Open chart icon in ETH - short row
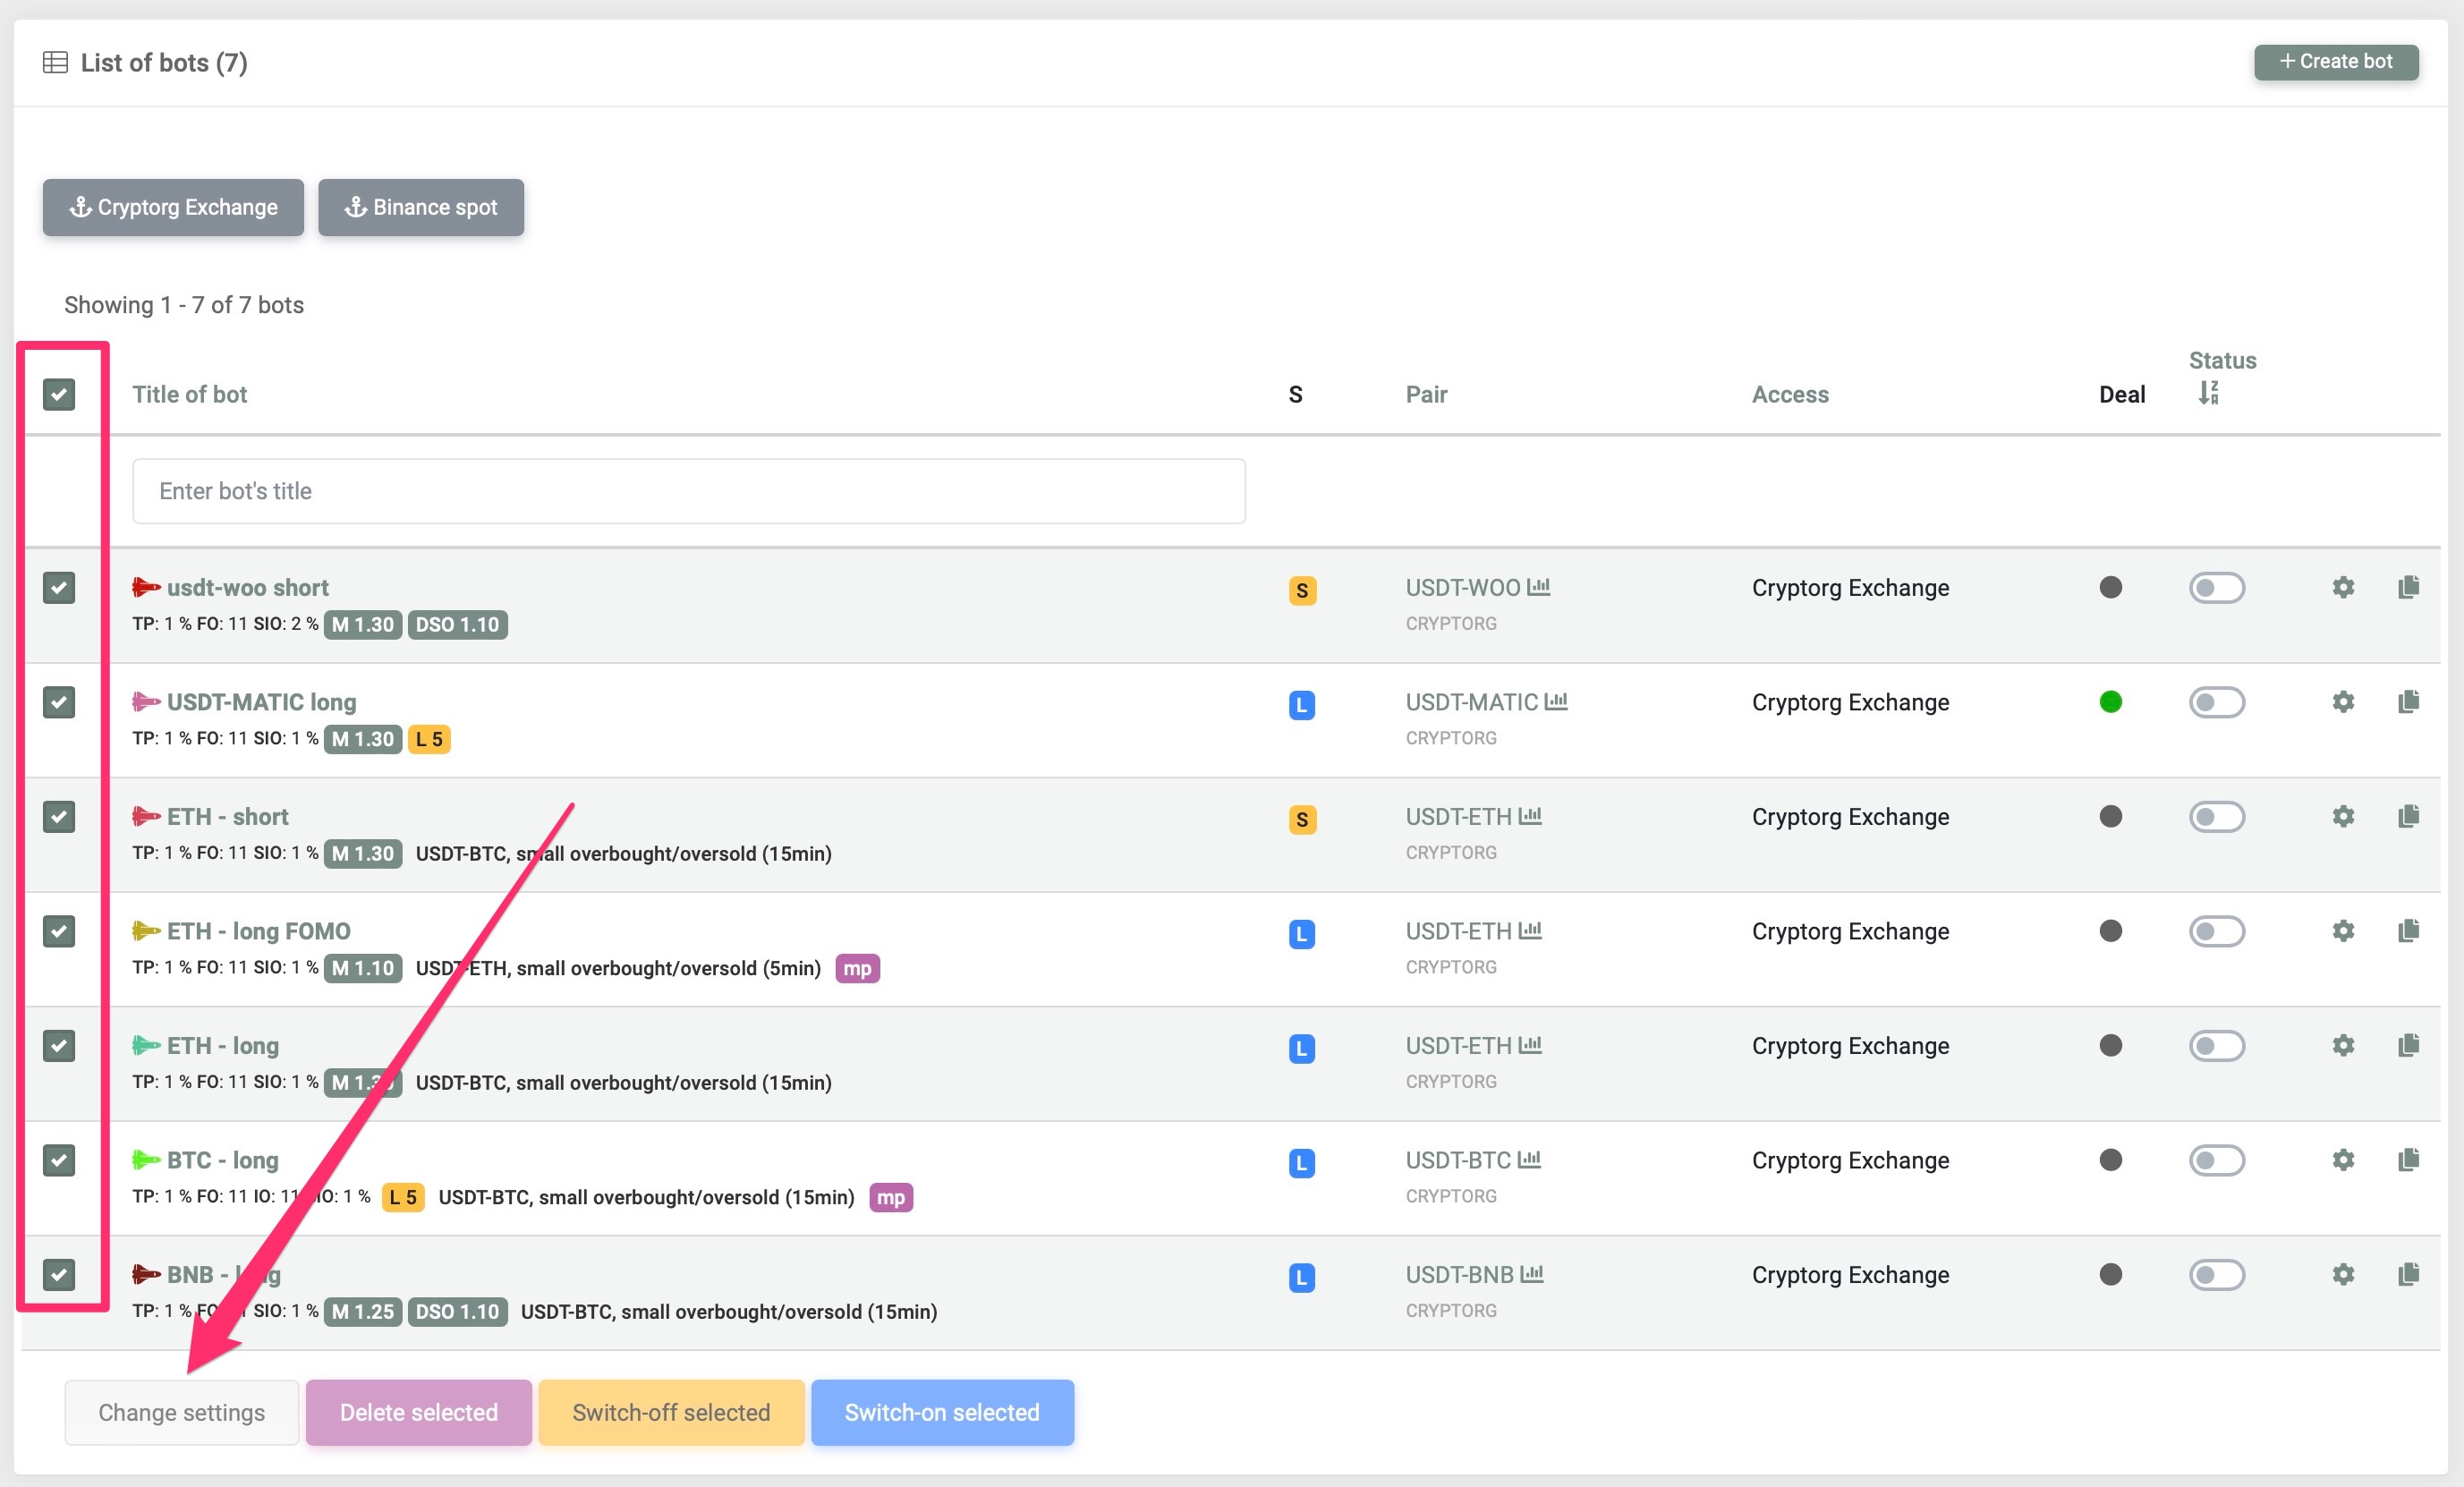The height and width of the screenshot is (1487, 2464). click(x=1530, y=816)
